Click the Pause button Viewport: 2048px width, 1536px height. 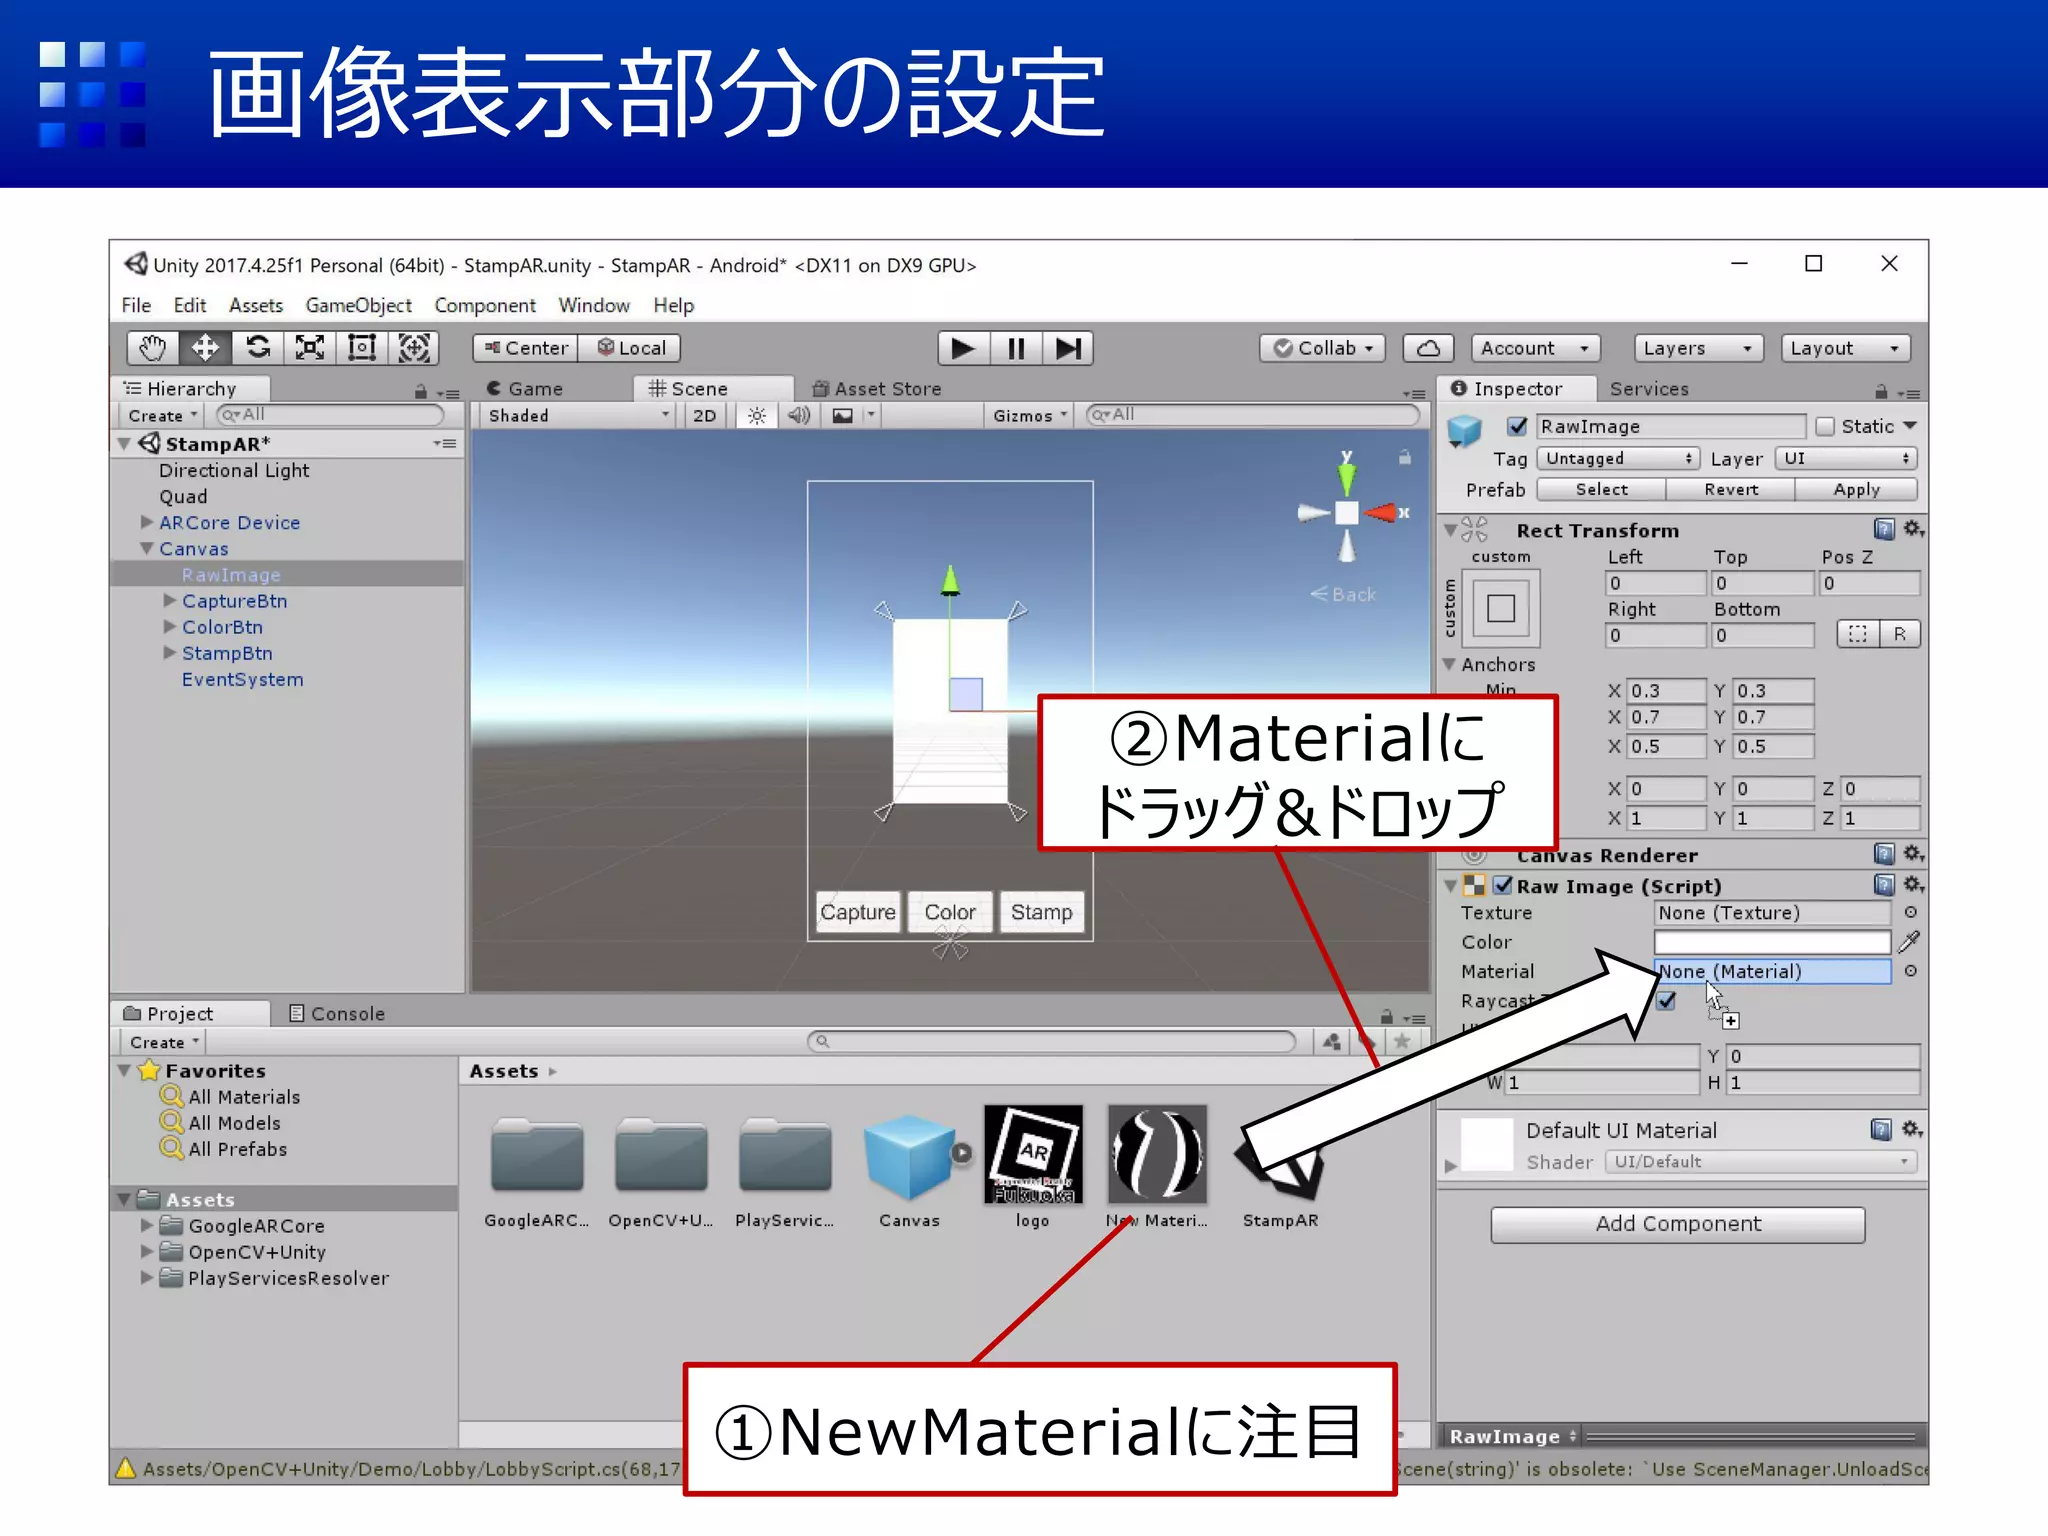[x=1016, y=348]
